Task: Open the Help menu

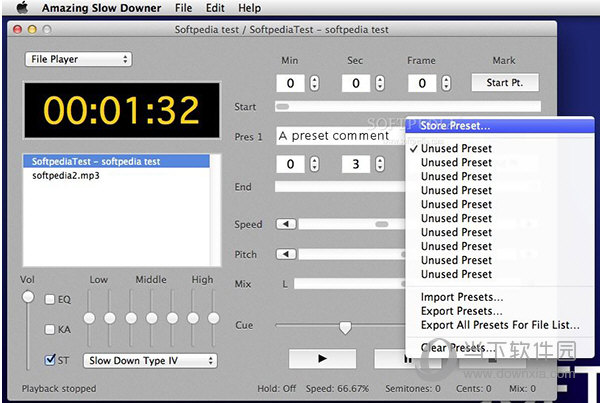Action: pyautogui.click(x=249, y=8)
